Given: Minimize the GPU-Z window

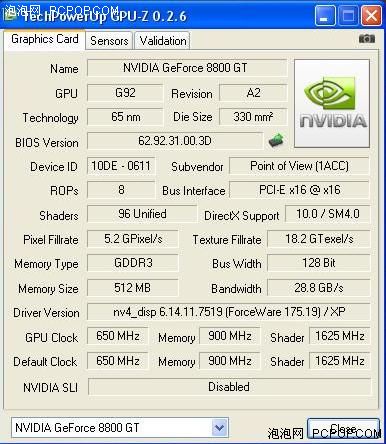Looking at the screenshot, I should pyautogui.click(x=325, y=15).
